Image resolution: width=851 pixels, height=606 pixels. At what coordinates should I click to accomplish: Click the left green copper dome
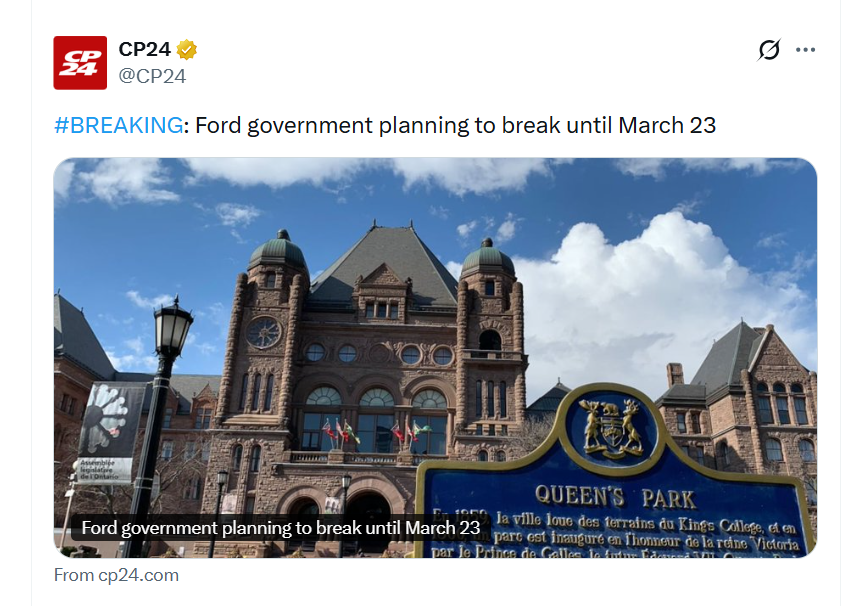(276, 250)
